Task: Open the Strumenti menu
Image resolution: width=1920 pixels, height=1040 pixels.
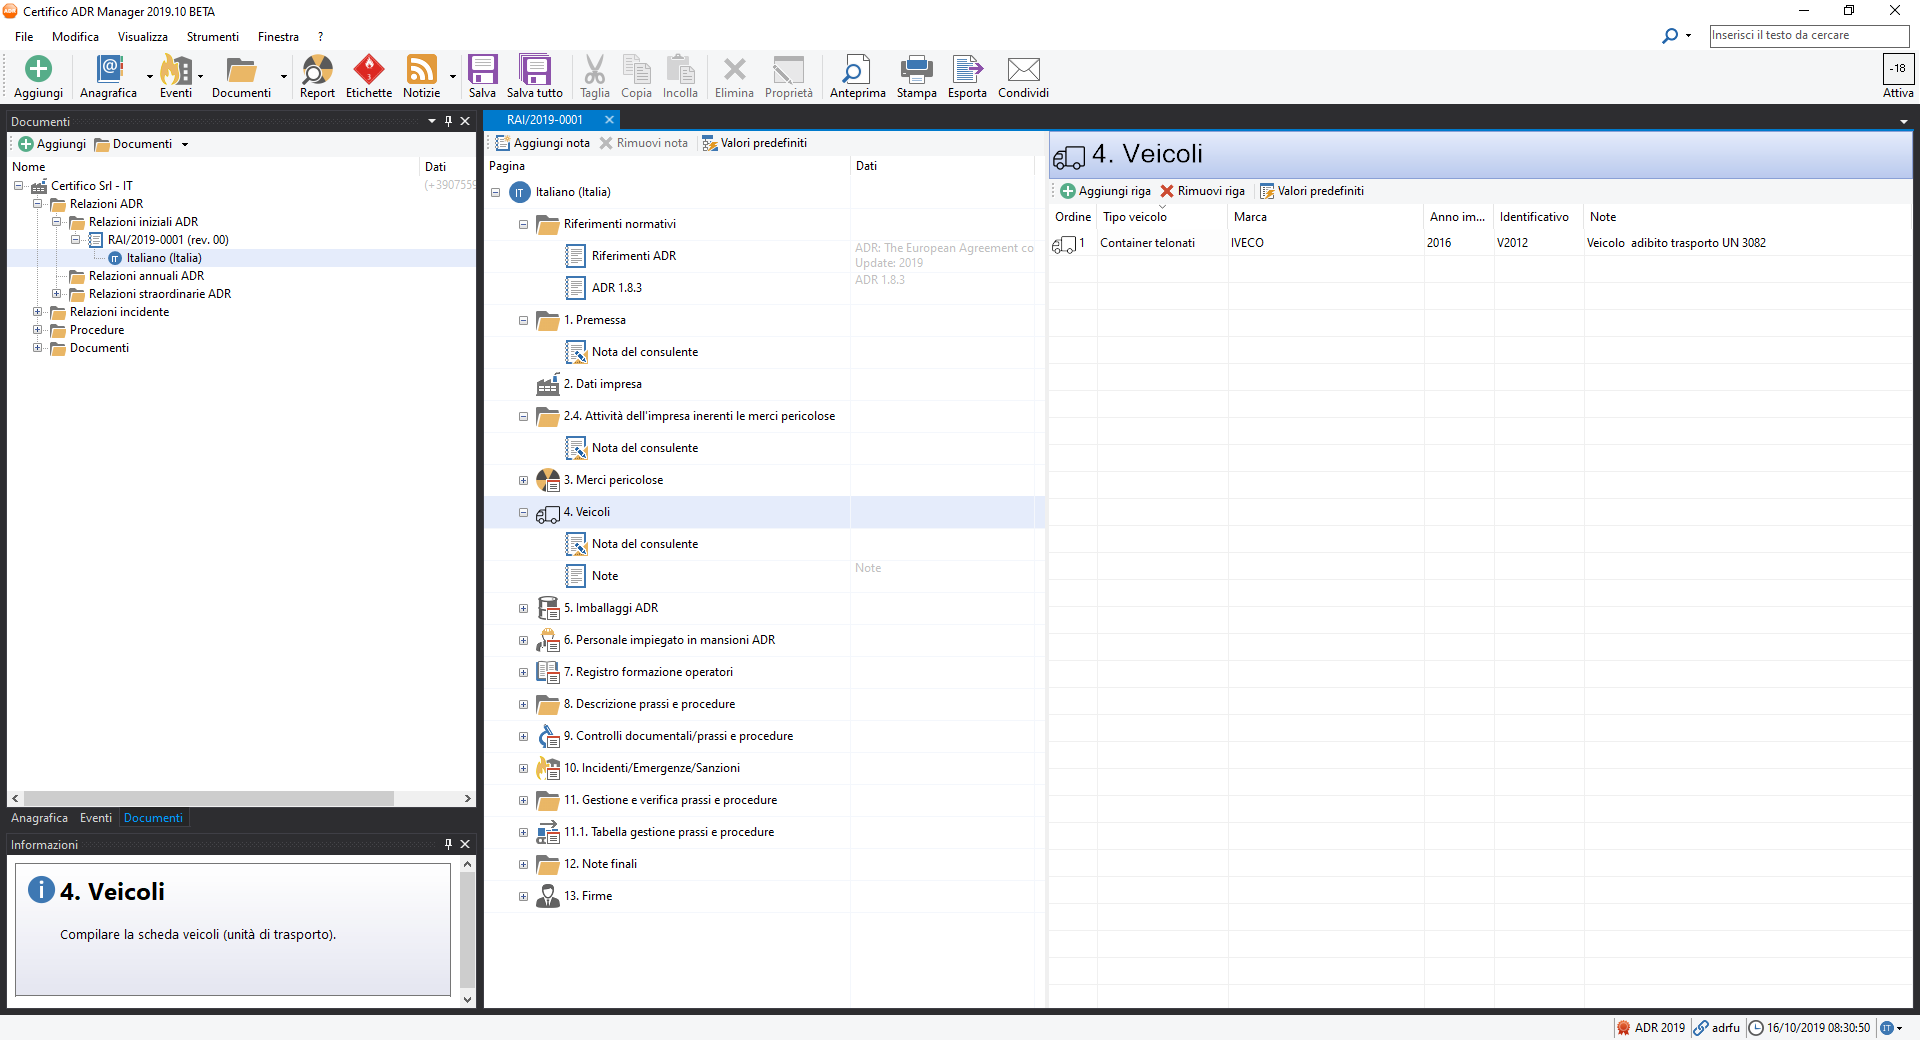Action: [212, 37]
